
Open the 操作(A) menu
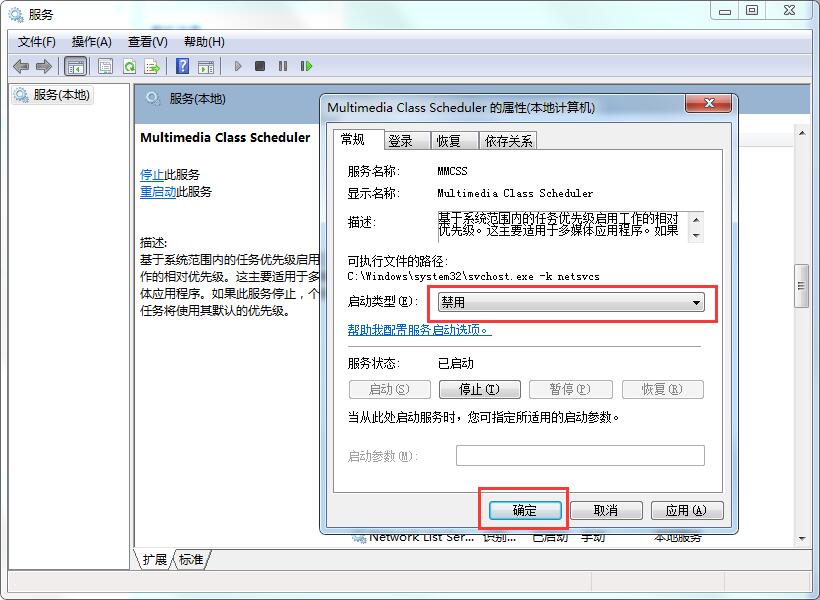click(x=92, y=42)
